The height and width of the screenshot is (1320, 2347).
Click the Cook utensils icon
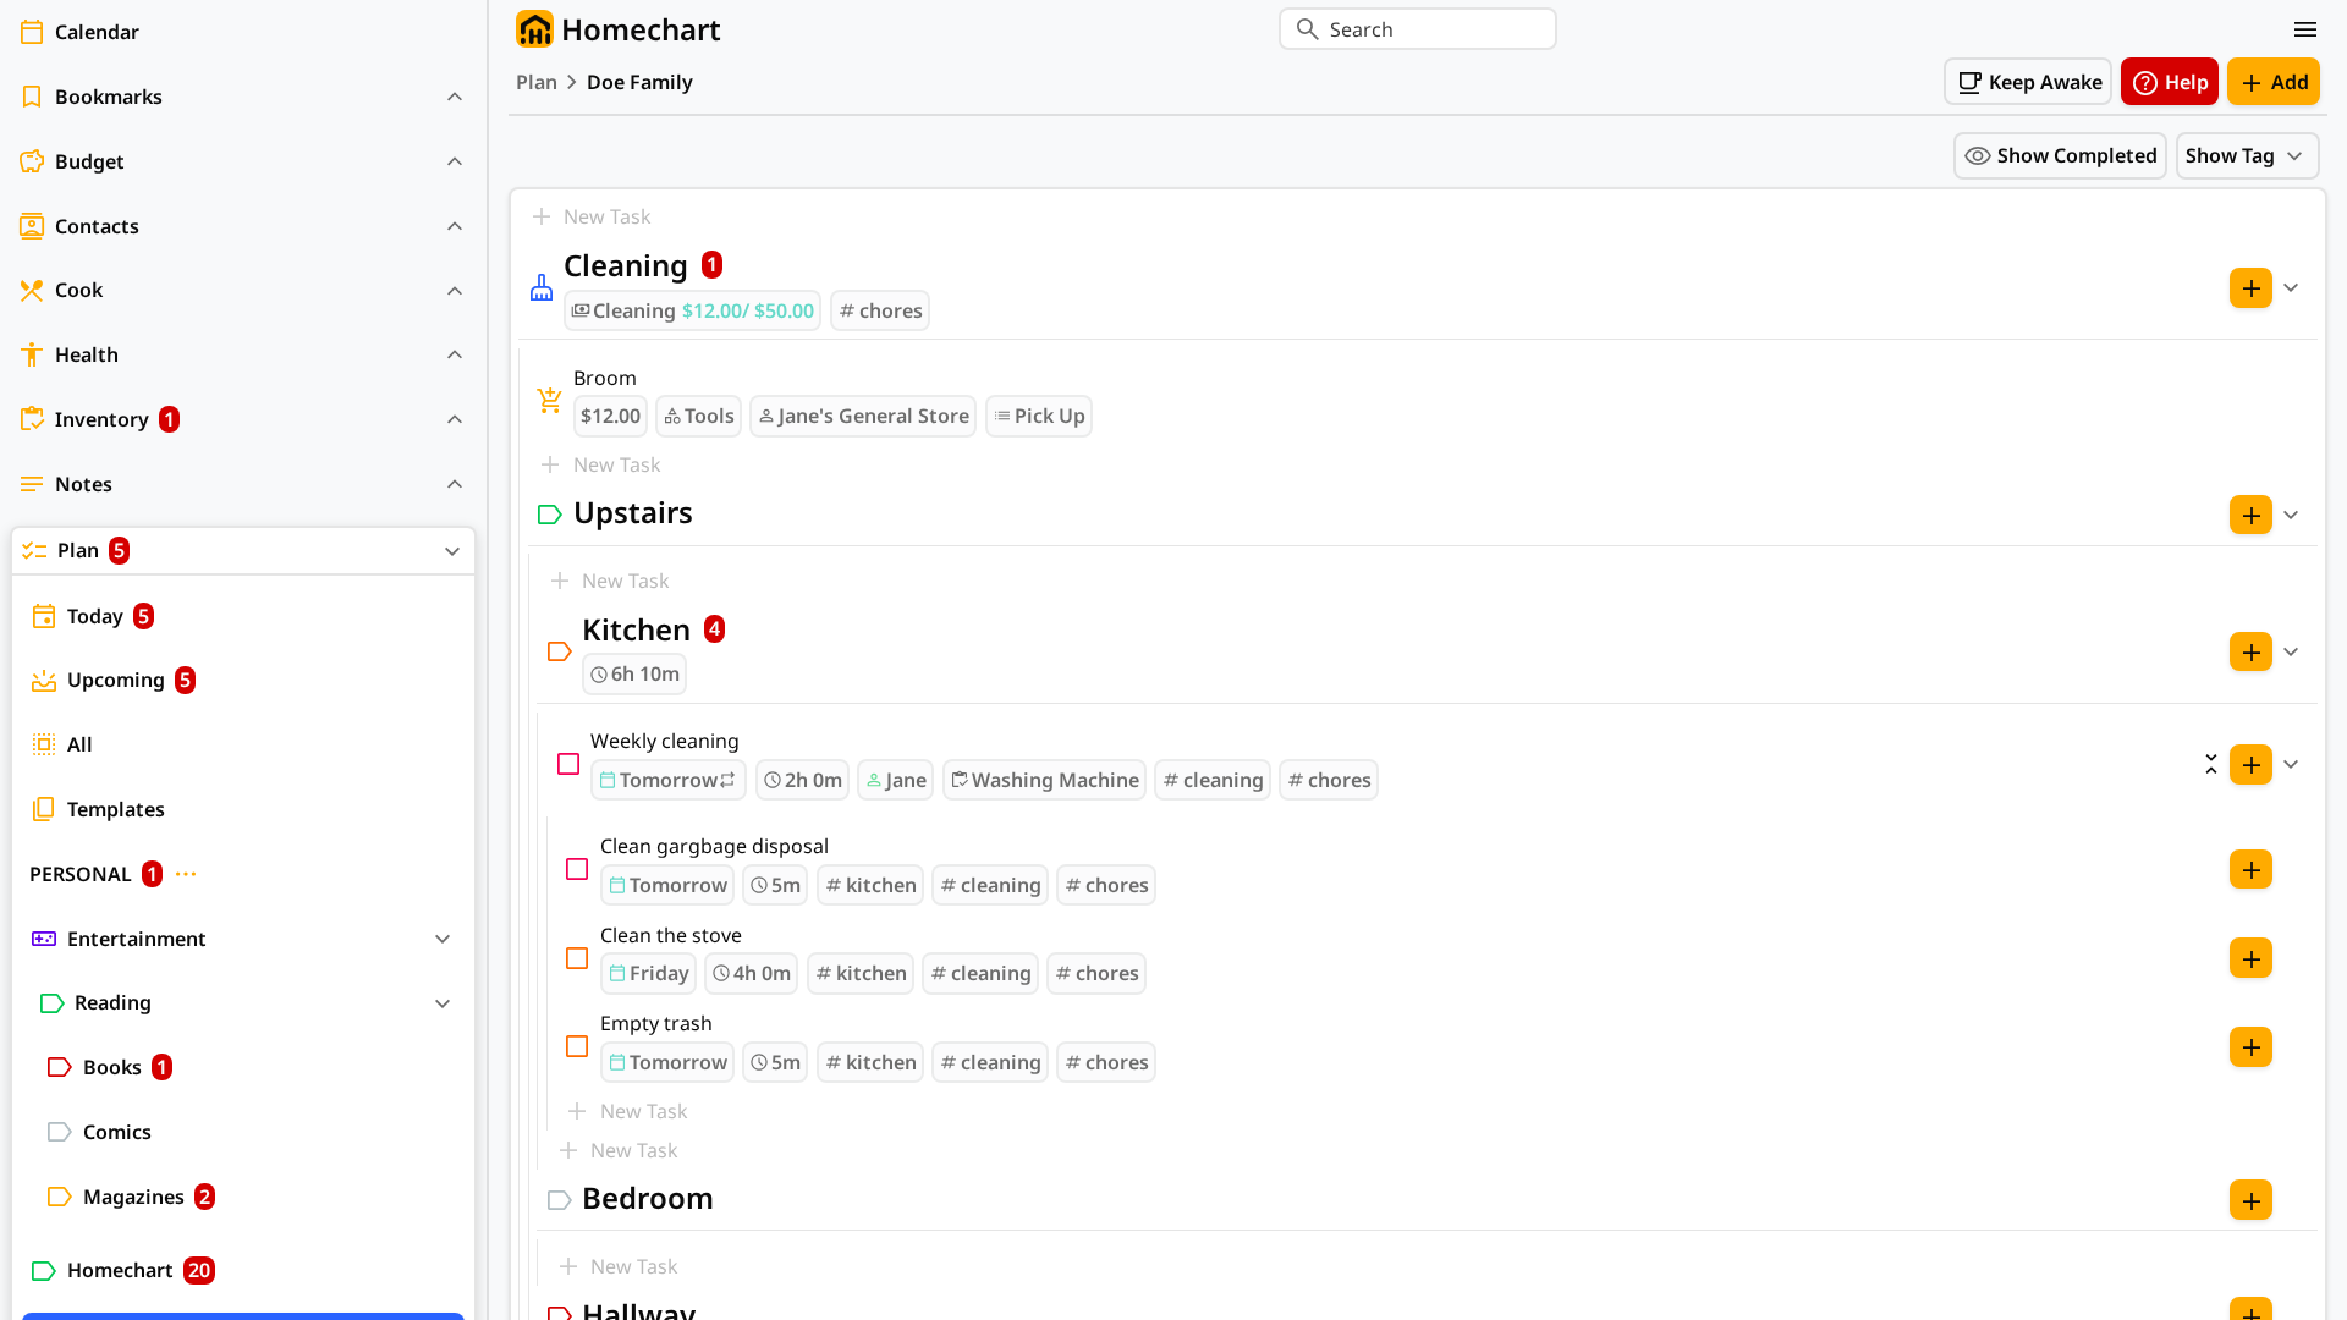pos(32,290)
